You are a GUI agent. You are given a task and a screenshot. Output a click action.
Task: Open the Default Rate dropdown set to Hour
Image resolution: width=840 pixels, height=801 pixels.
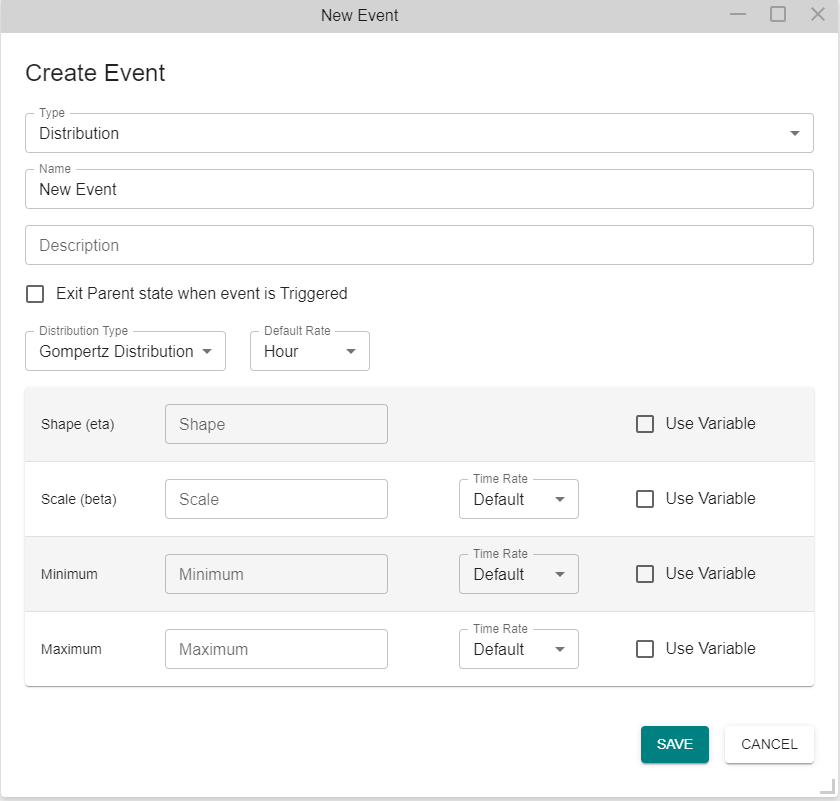point(310,351)
